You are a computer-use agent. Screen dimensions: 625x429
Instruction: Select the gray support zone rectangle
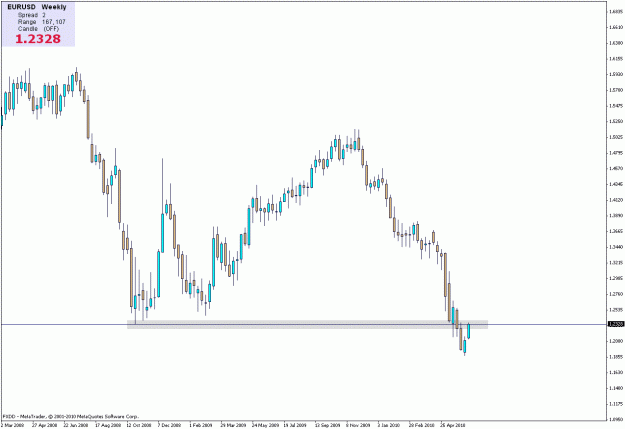307,324
